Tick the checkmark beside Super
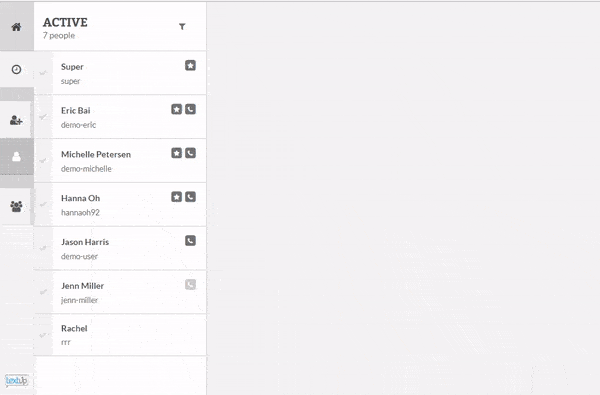The width and height of the screenshot is (600, 395). coord(43,73)
